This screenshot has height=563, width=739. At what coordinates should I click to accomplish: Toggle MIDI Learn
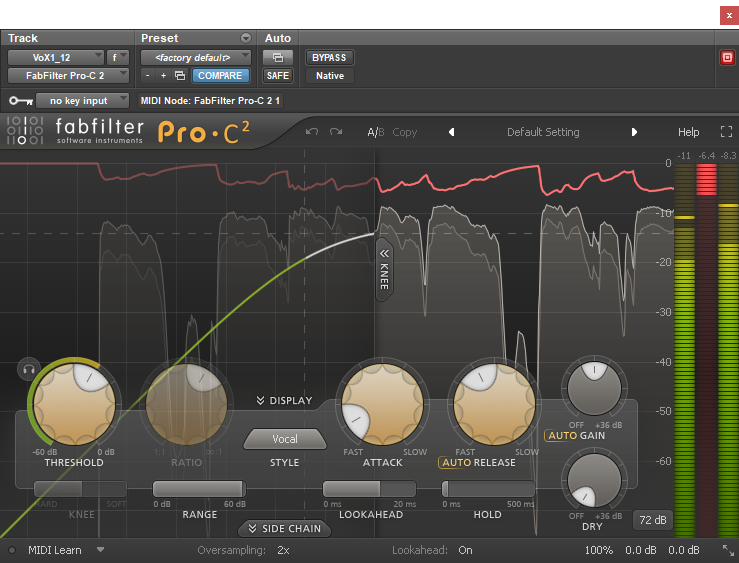click(x=55, y=550)
